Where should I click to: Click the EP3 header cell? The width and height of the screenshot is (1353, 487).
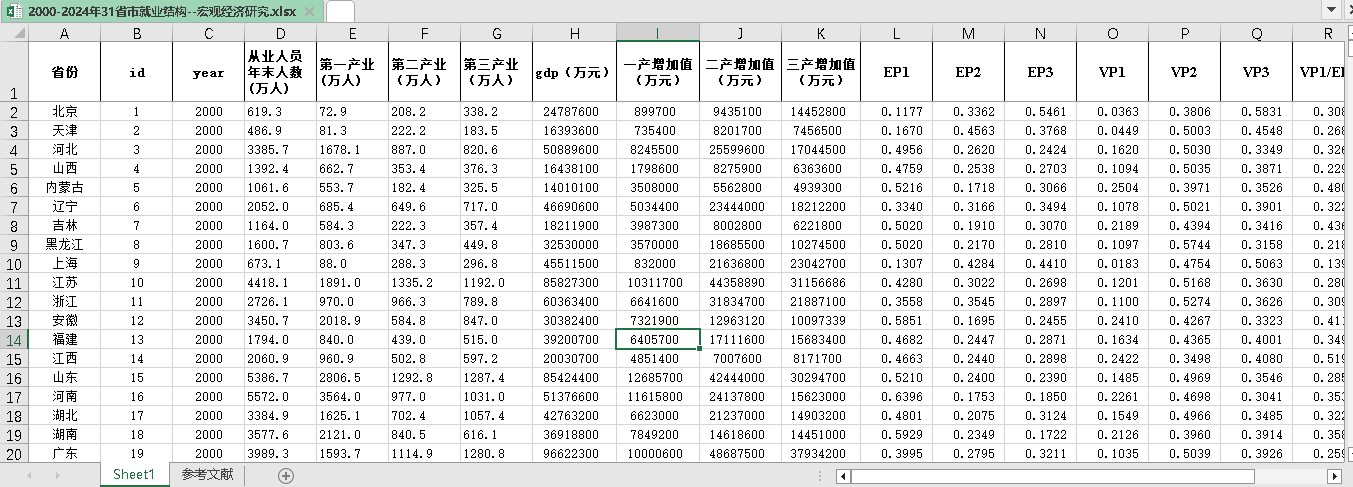pos(1040,72)
